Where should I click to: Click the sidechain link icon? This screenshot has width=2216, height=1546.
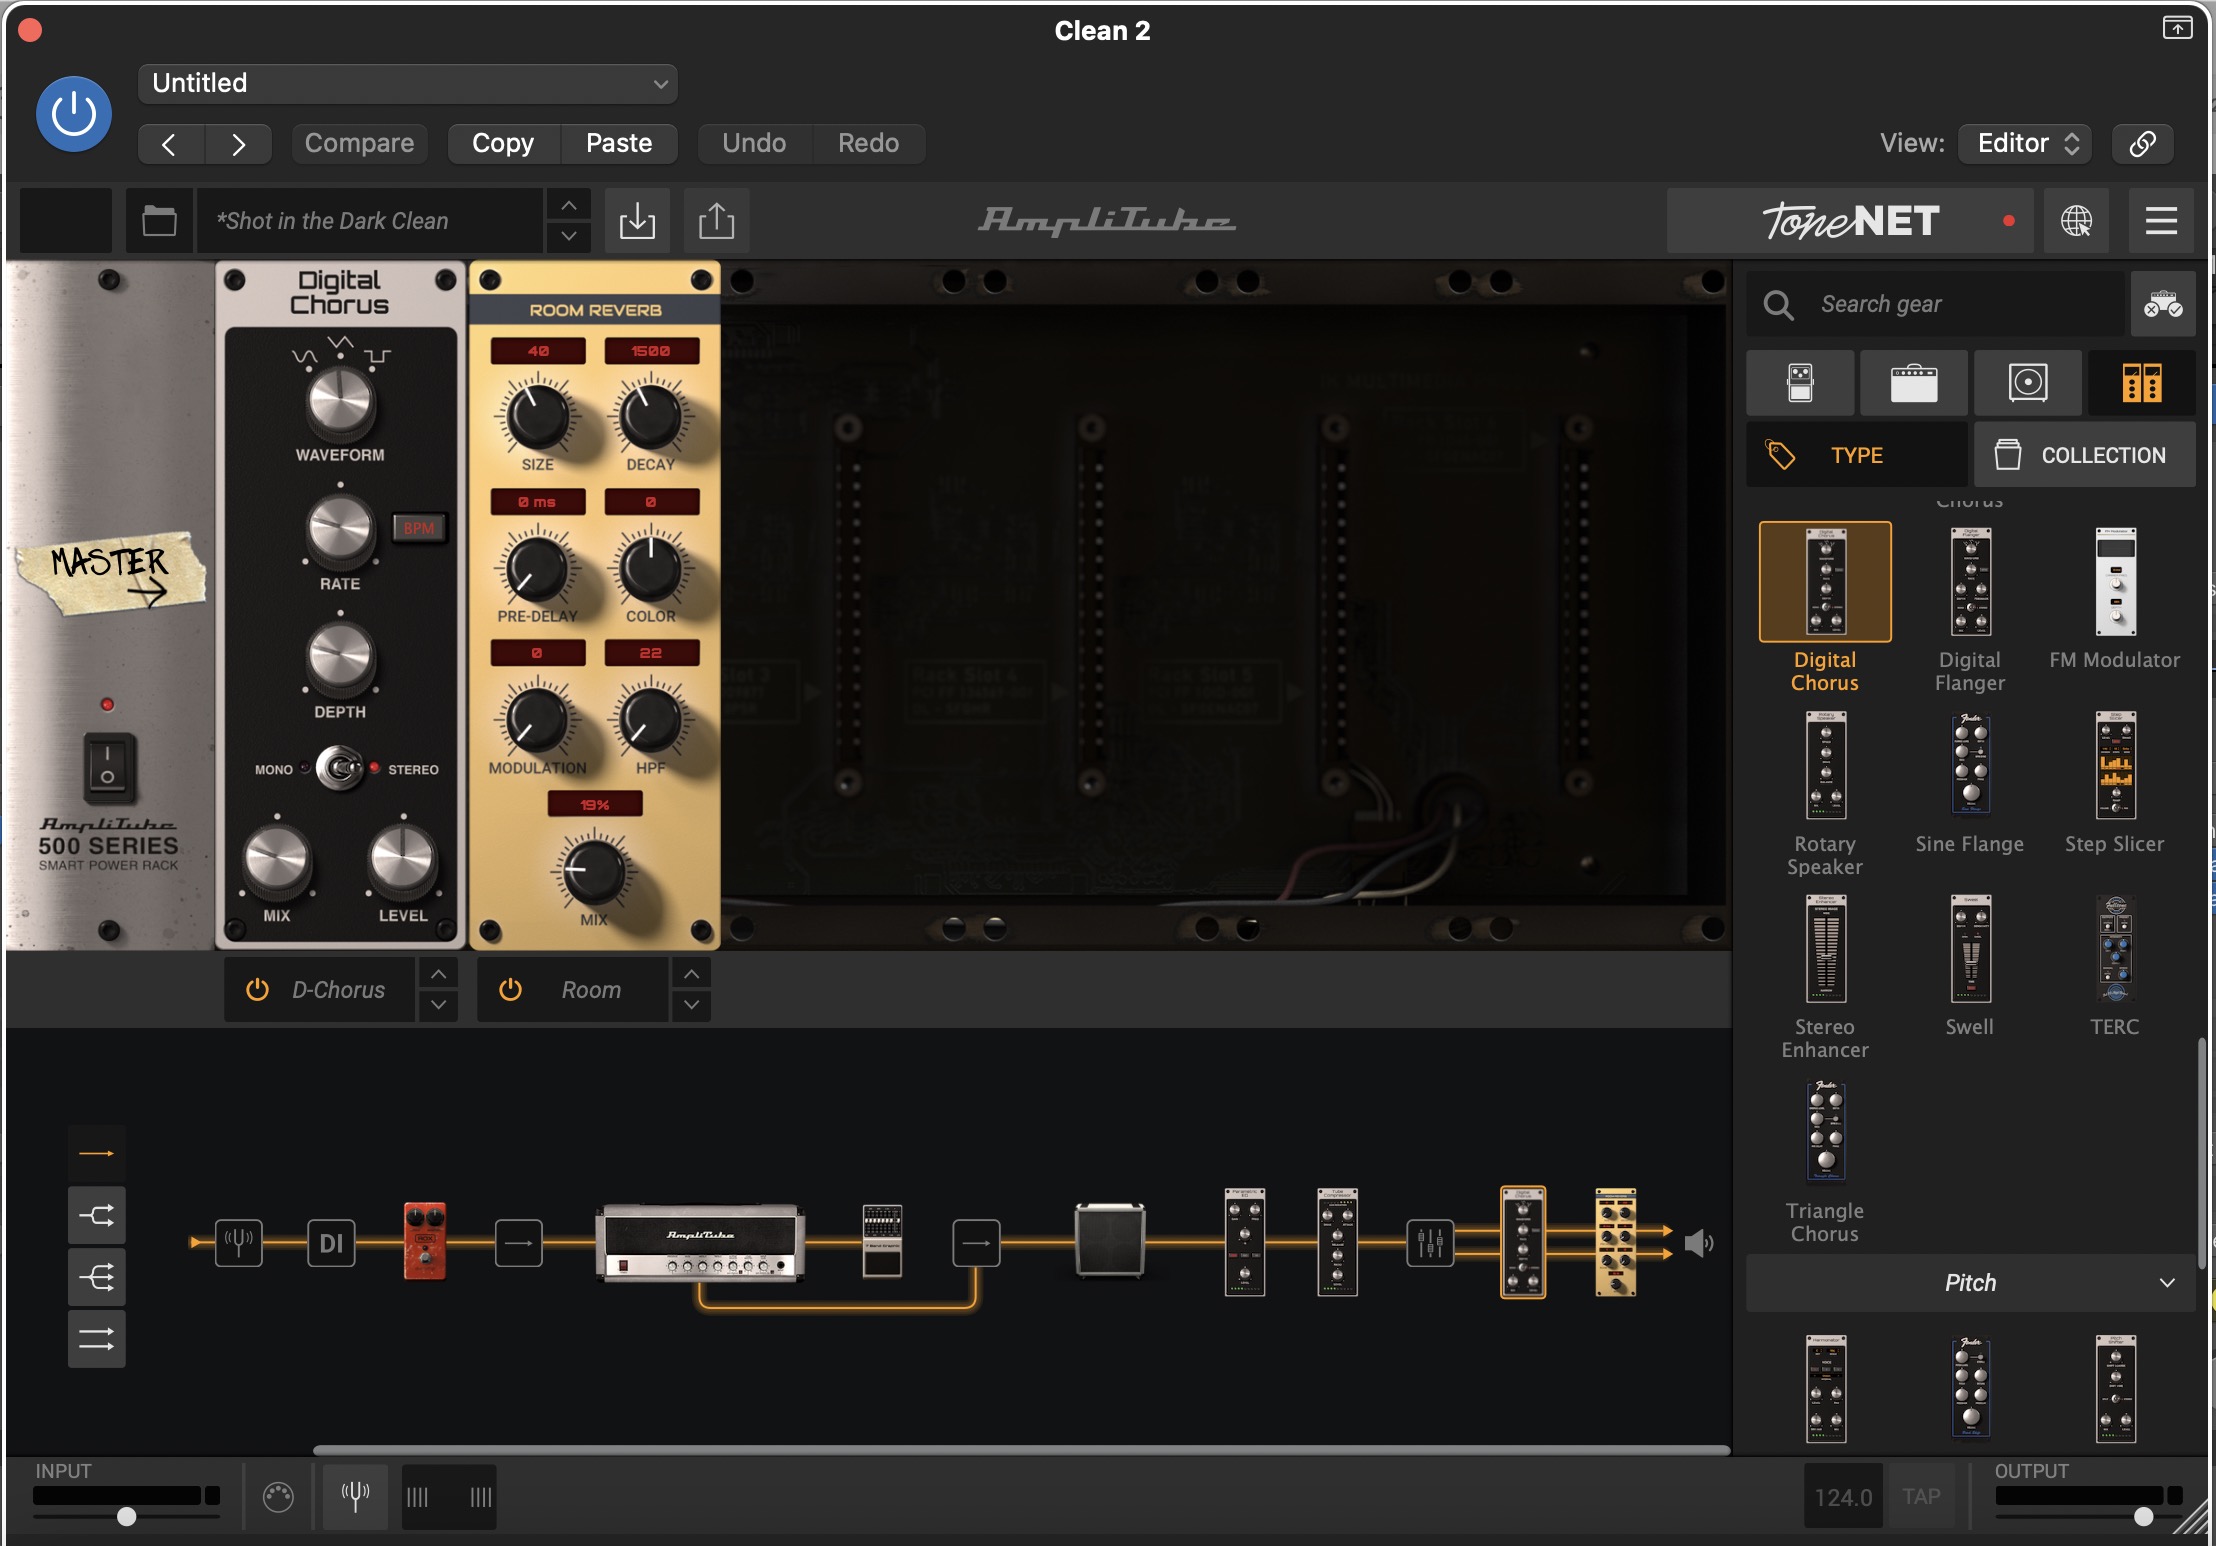click(x=2142, y=144)
